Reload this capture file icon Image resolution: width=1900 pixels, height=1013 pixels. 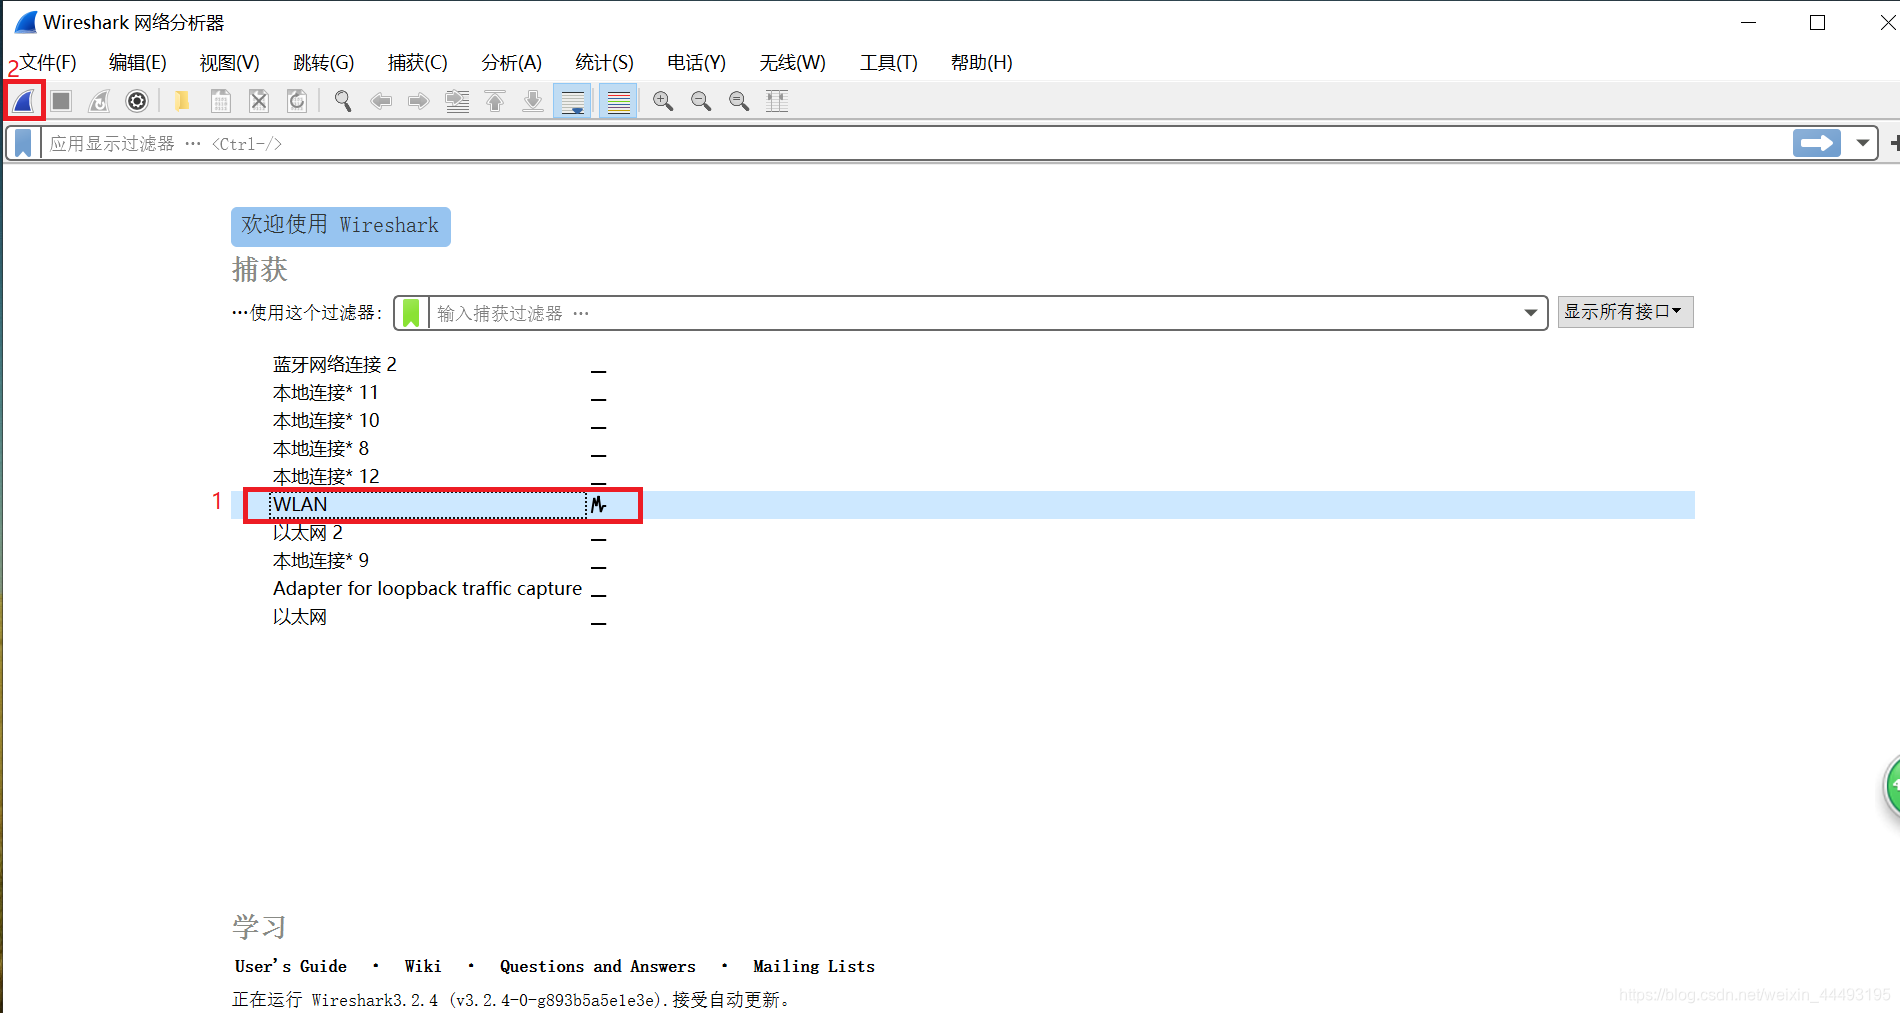tap(297, 101)
